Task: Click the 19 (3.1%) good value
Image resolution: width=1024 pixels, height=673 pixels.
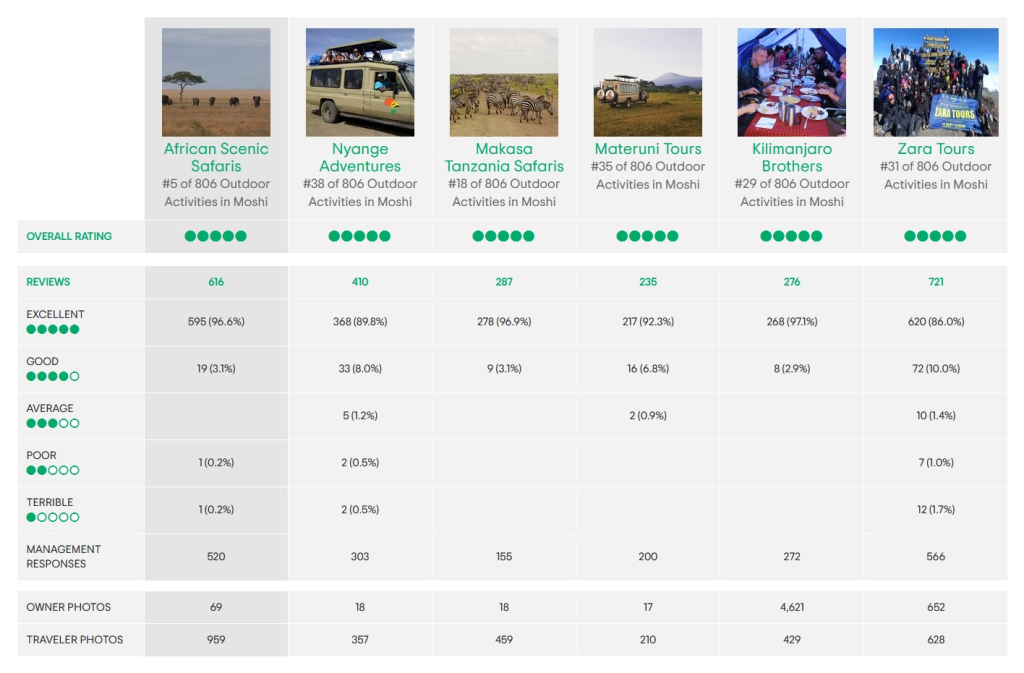Action: click(216, 369)
